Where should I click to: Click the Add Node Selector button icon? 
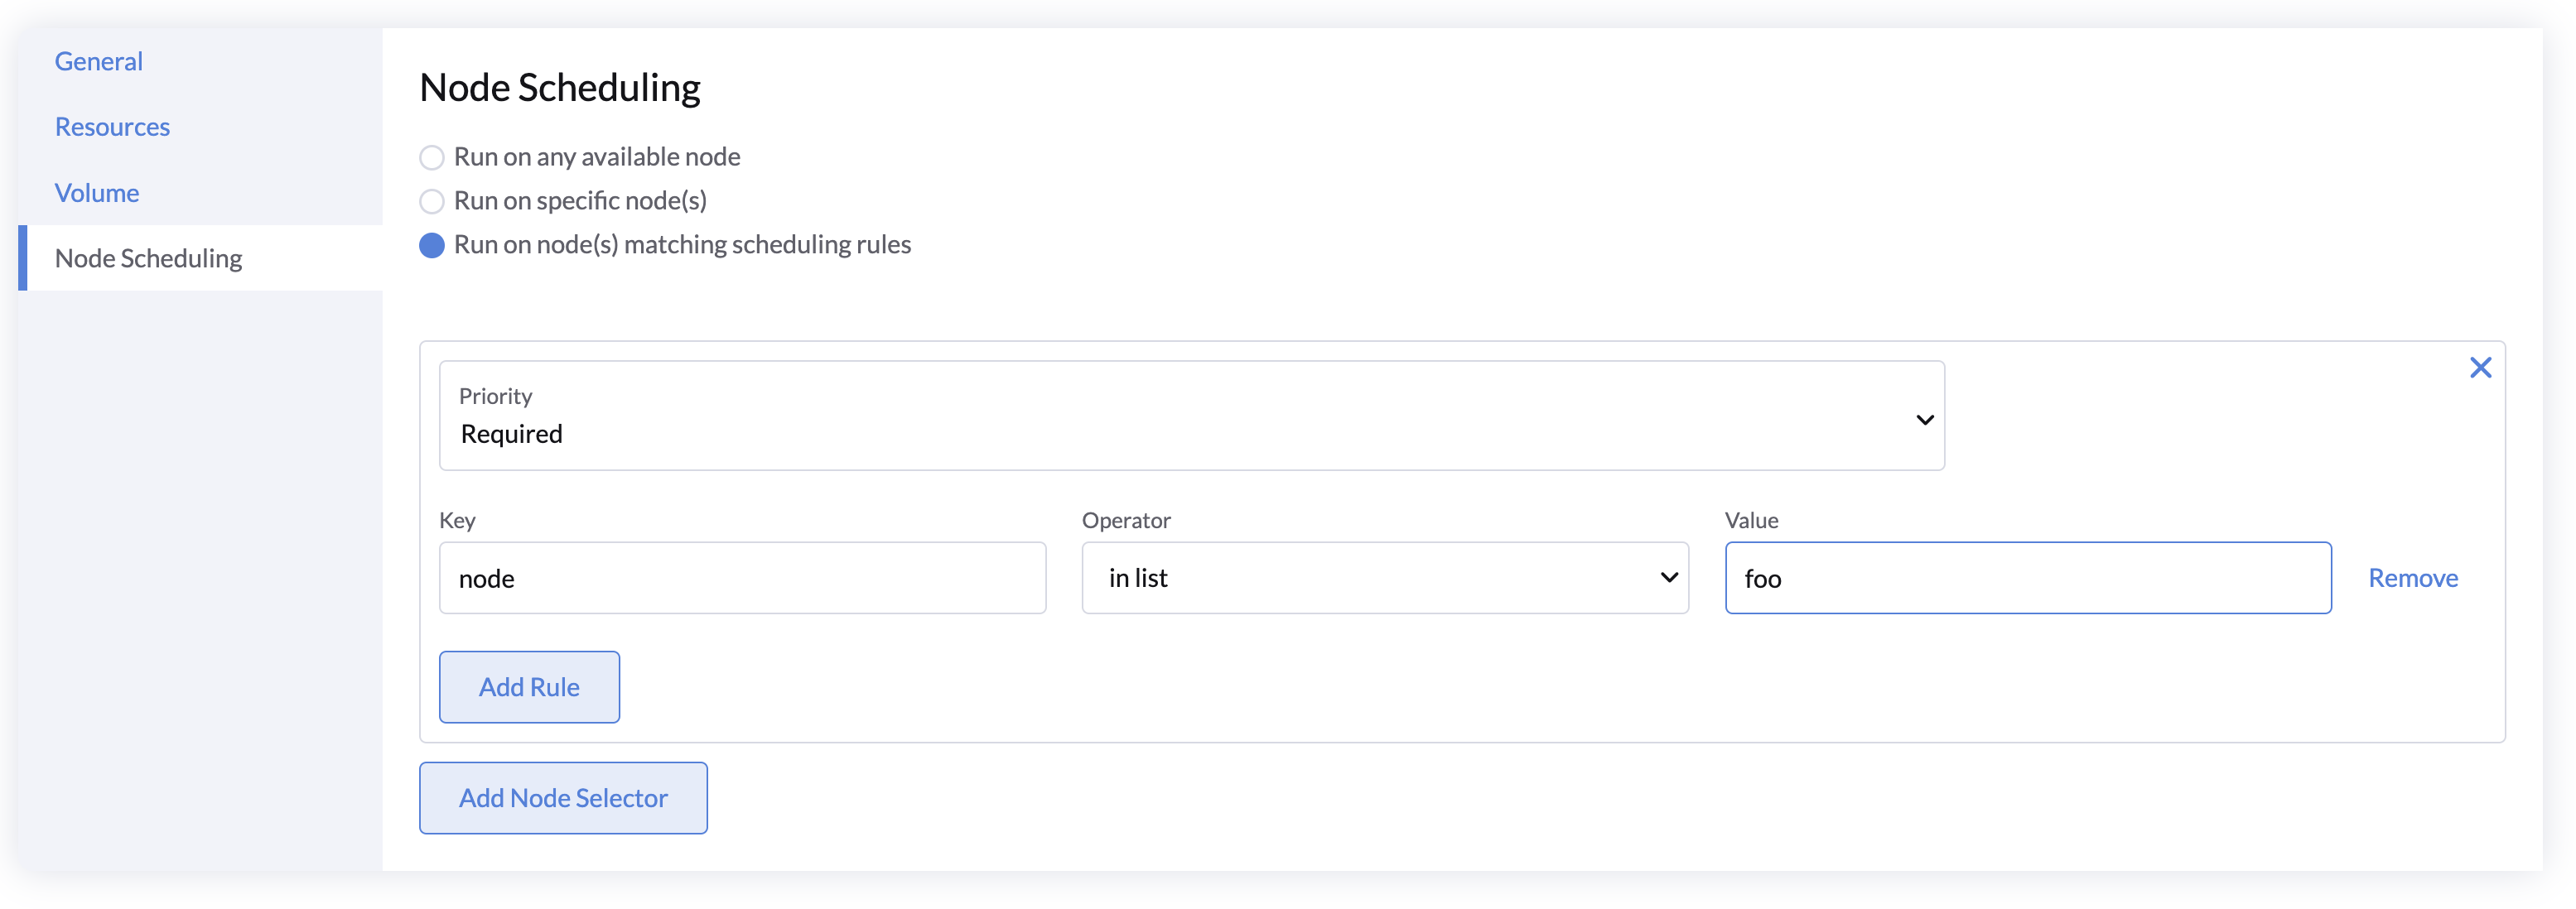point(563,797)
